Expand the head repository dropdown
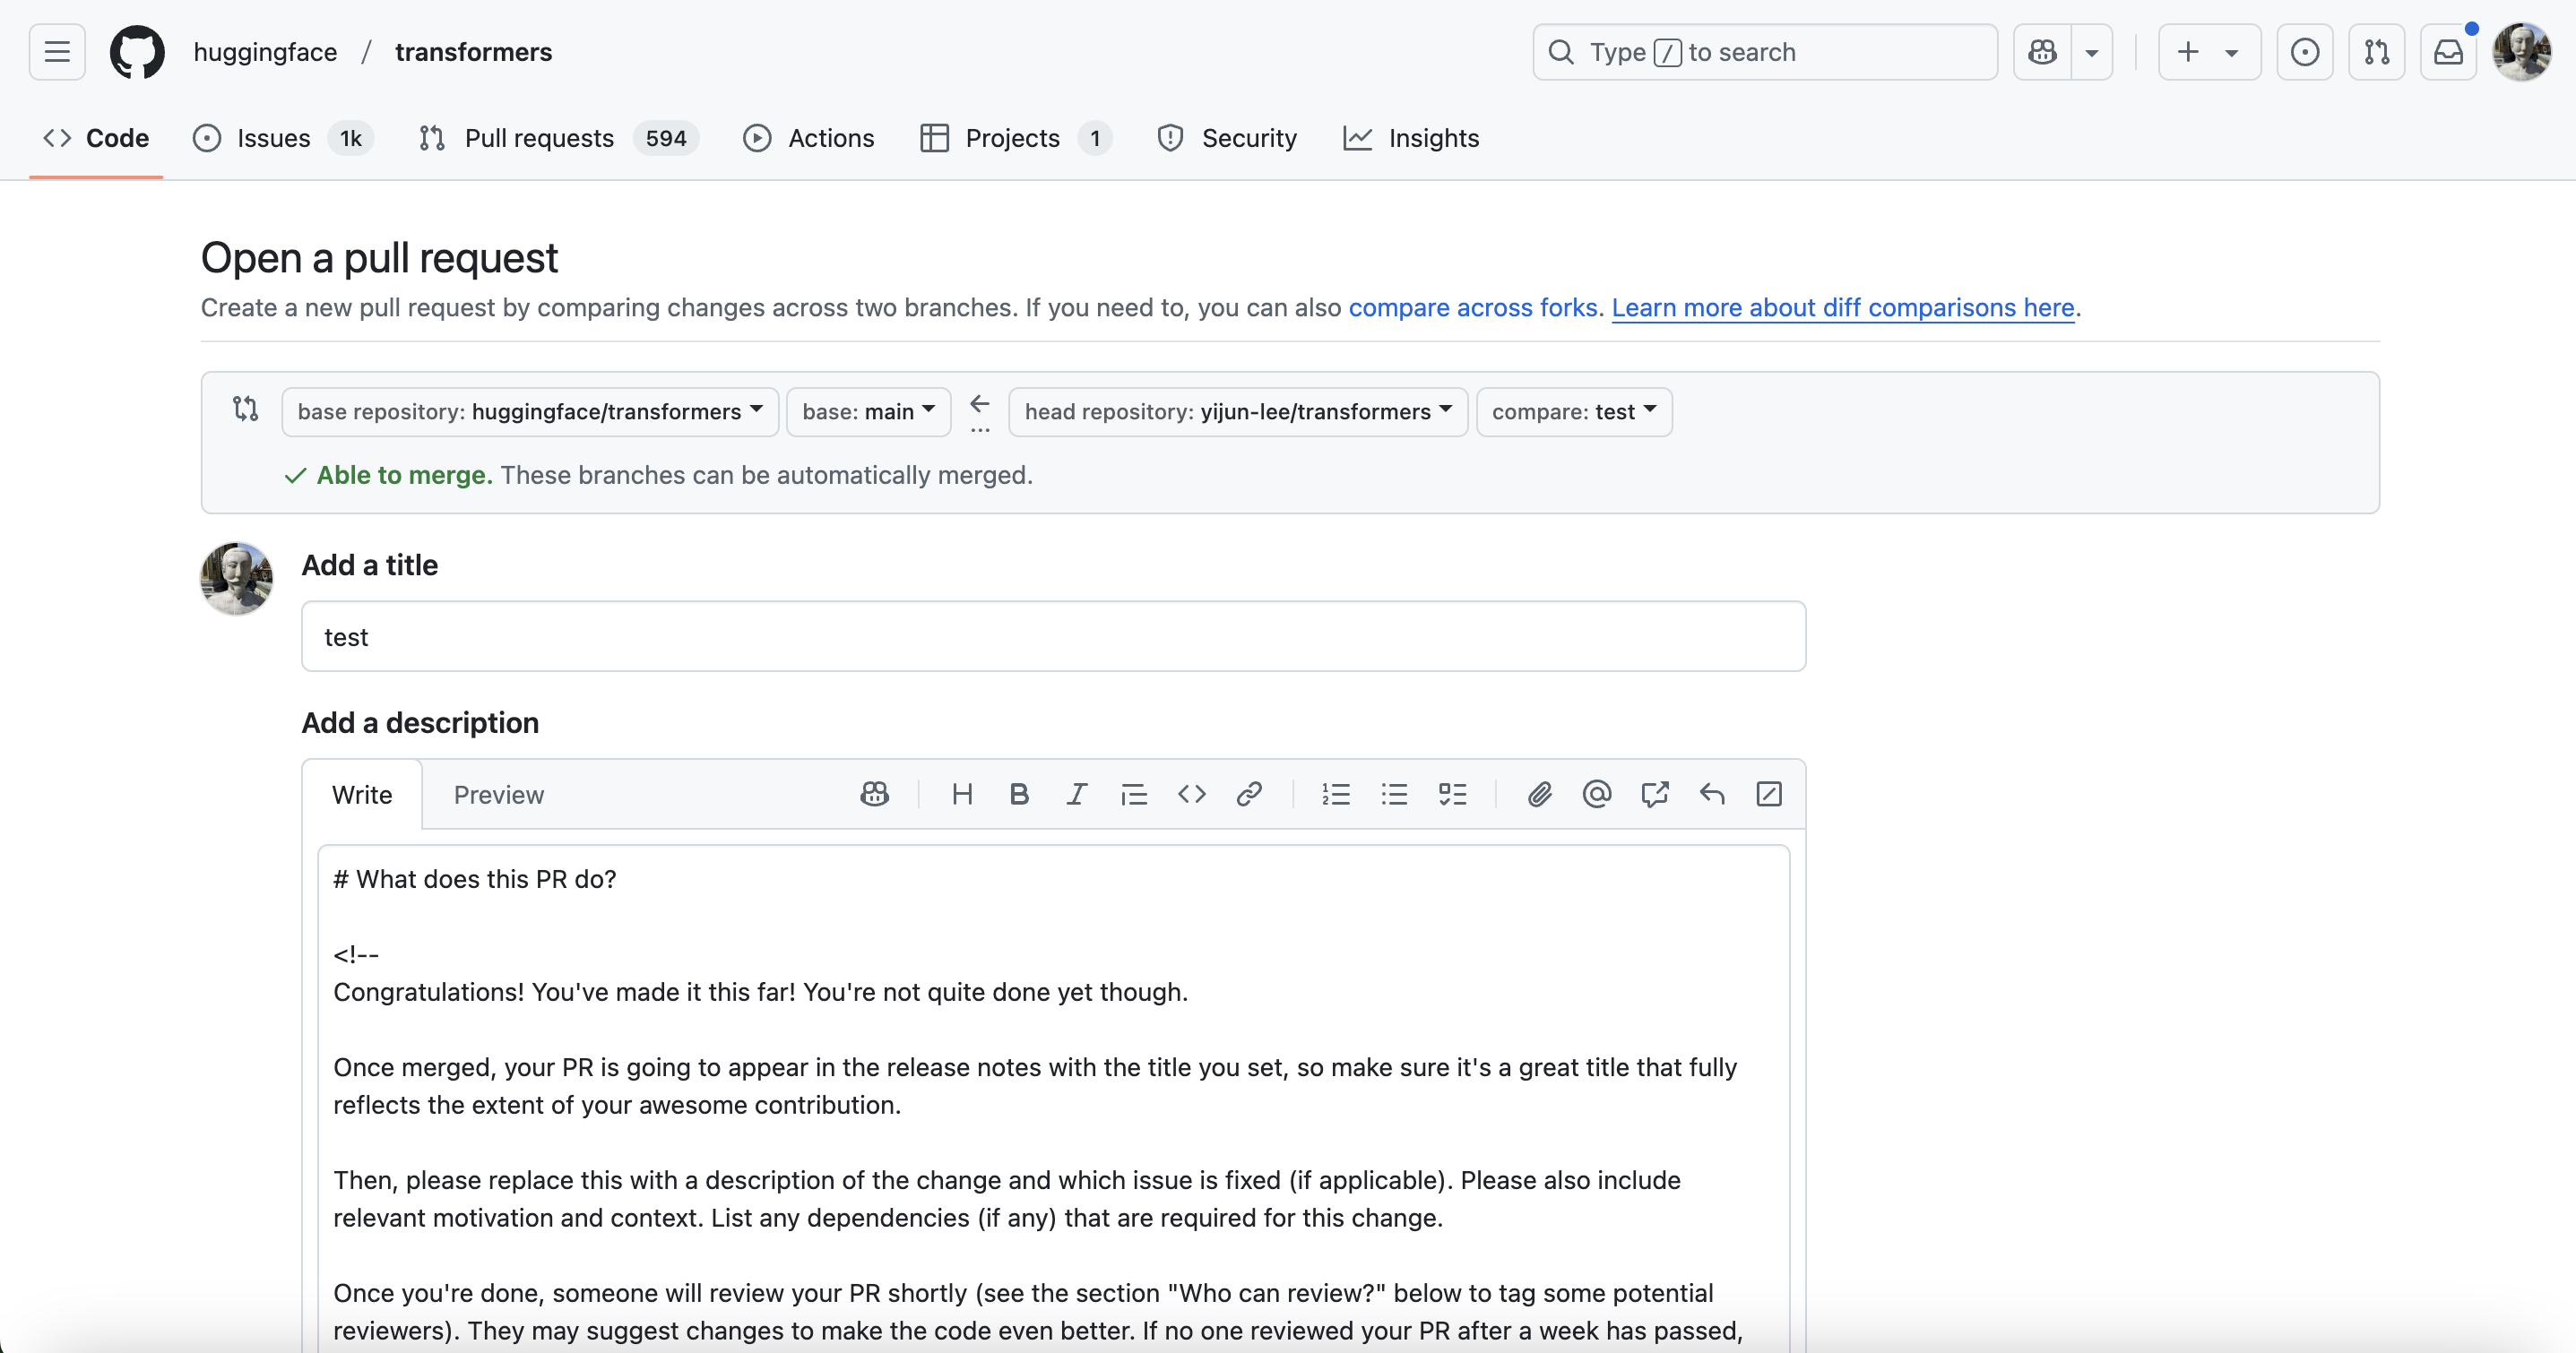The height and width of the screenshot is (1353, 2576). click(1238, 412)
